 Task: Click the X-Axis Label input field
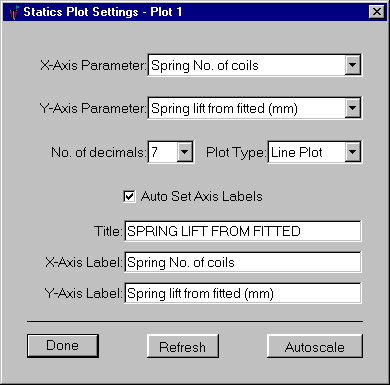(x=243, y=262)
